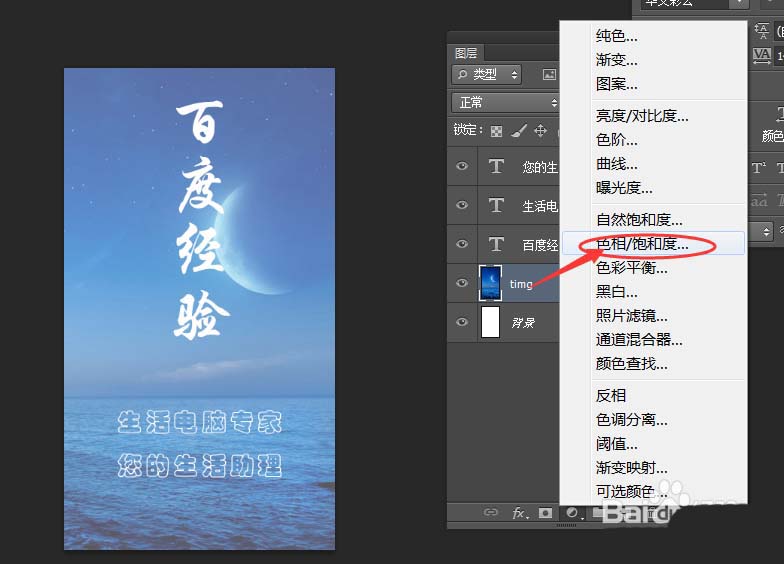Choose 纯色... from the menu
The width and height of the screenshot is (784, 564).
(x=616, y=36)
